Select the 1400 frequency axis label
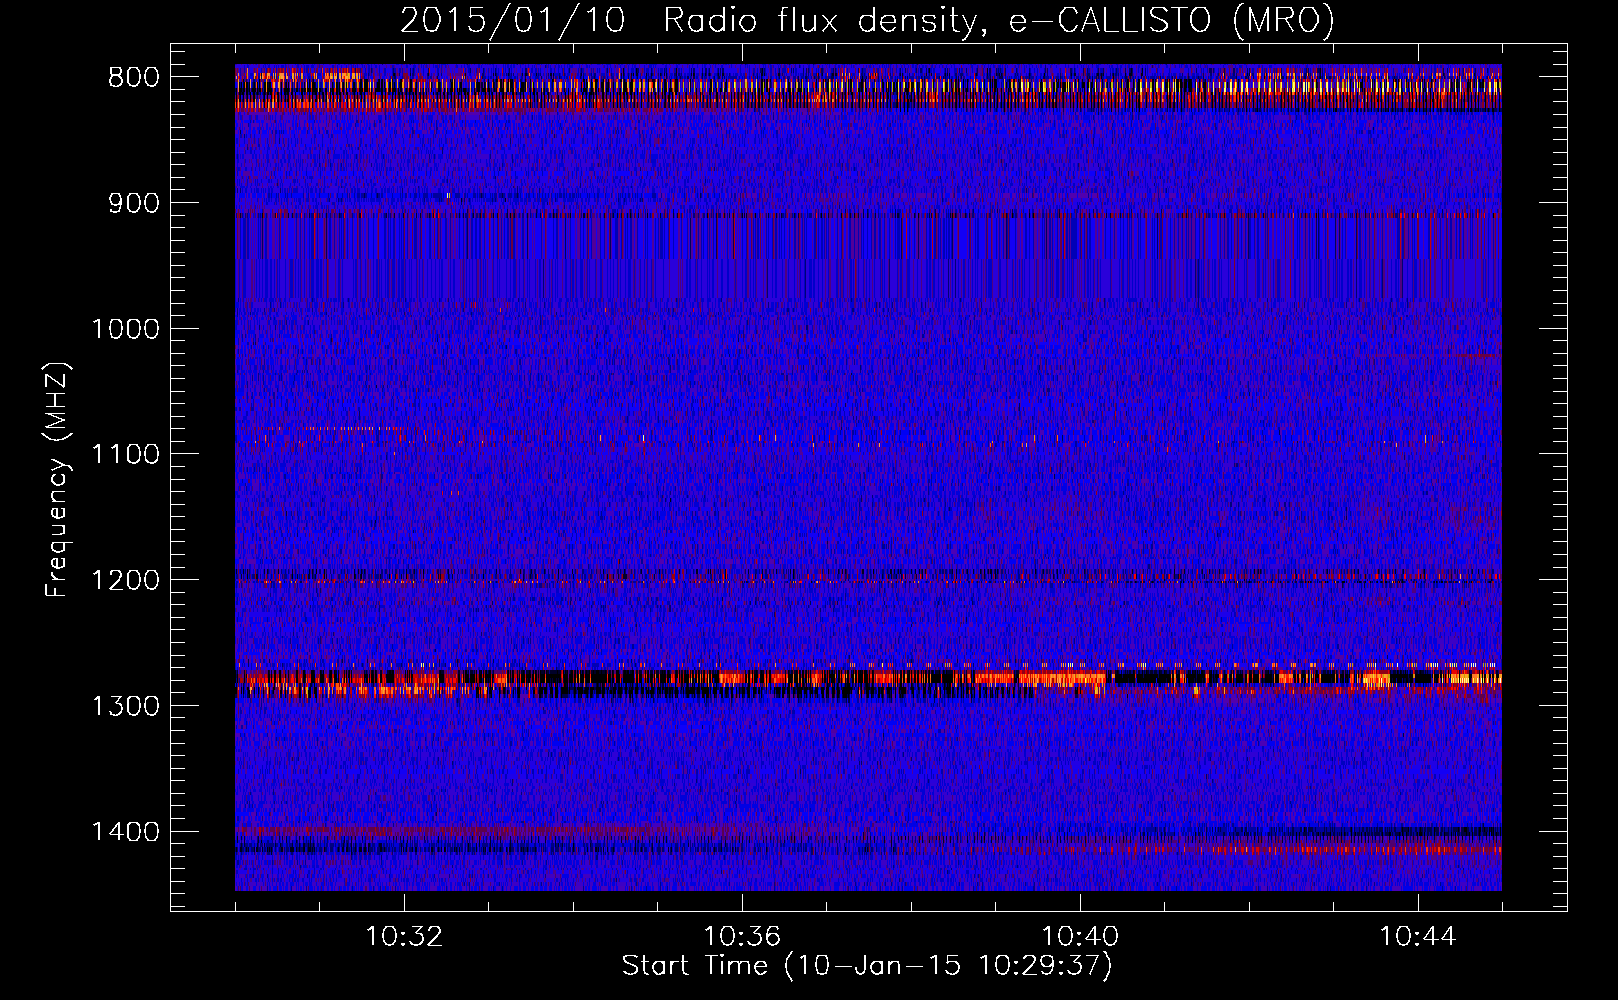Screen dimensions: 1618x1000 point(125,832)
